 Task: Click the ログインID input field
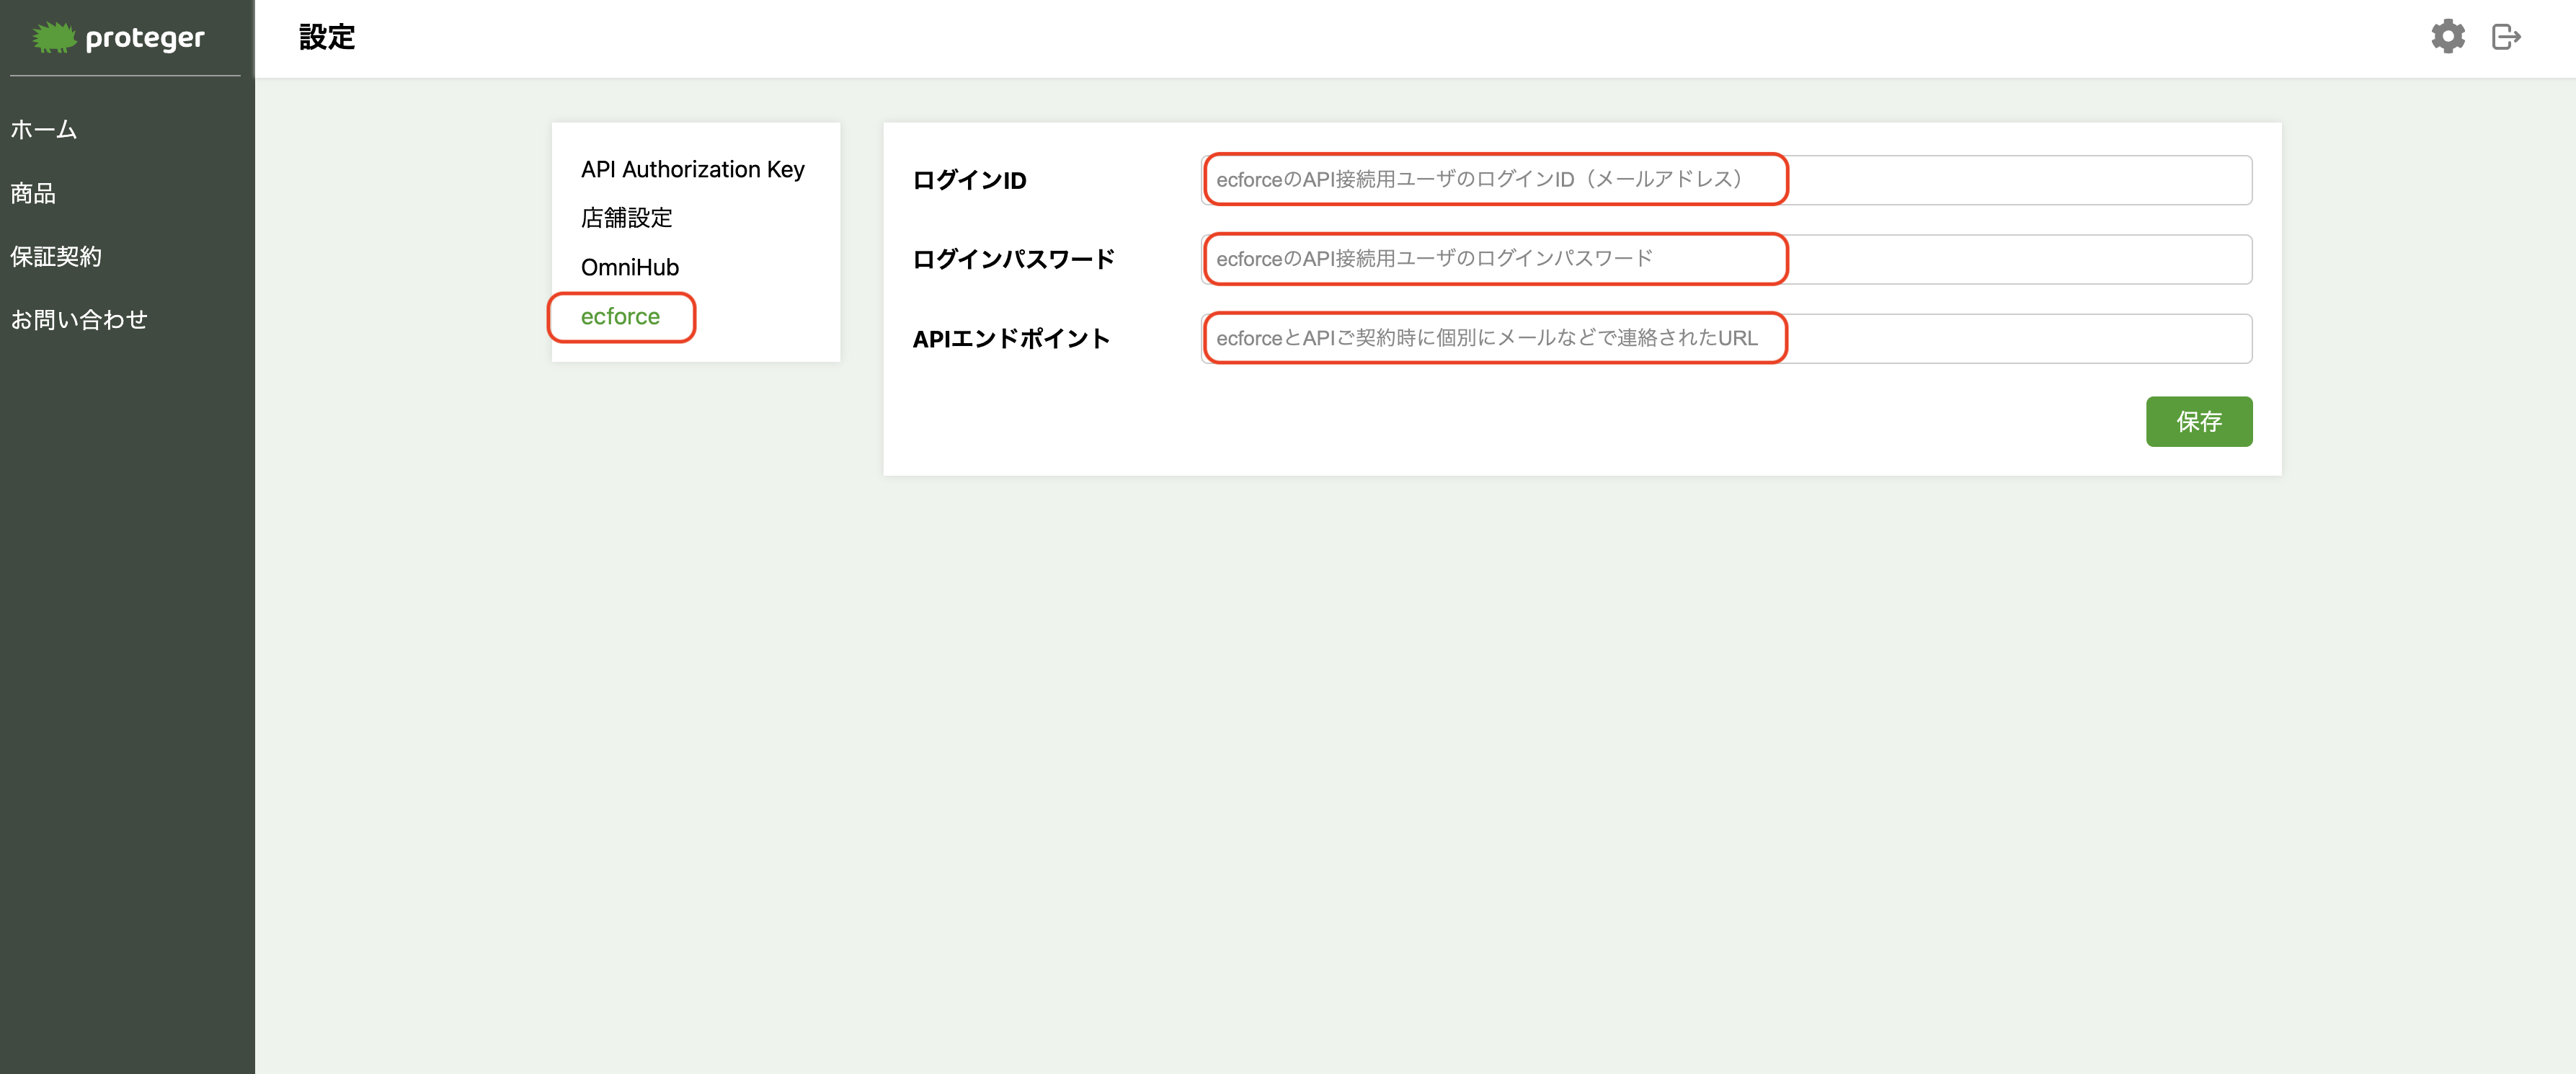tap(1725, 180)
